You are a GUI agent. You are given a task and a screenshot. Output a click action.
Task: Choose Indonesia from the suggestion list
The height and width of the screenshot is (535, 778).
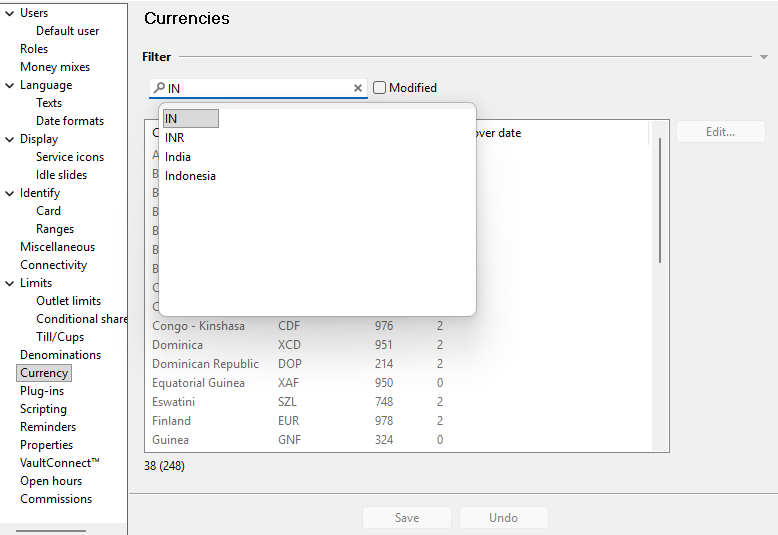pos(190,176)
